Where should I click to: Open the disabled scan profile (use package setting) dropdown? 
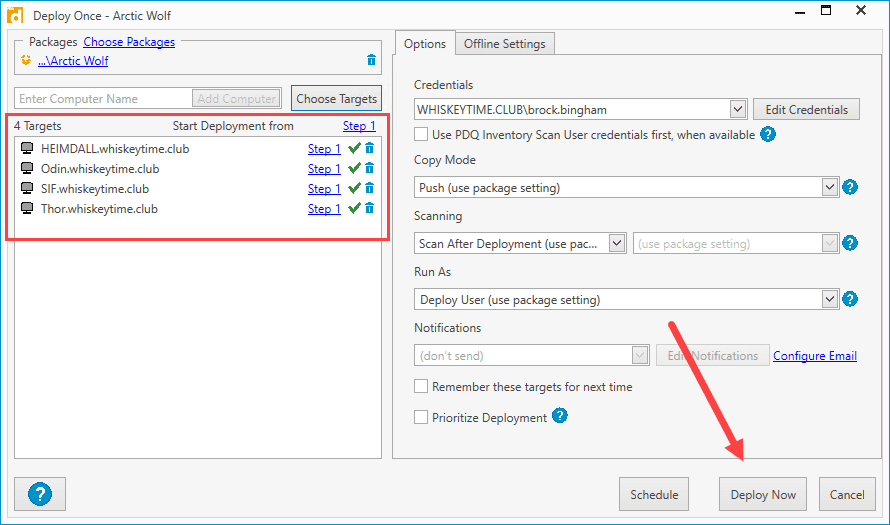coord(736,243)
